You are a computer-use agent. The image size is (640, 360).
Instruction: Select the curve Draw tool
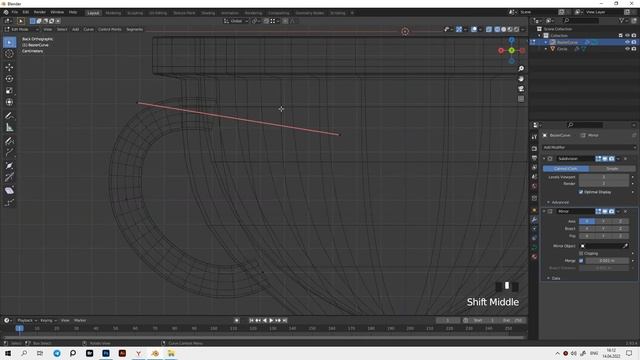pyautogui.click(x=9, y=141)
